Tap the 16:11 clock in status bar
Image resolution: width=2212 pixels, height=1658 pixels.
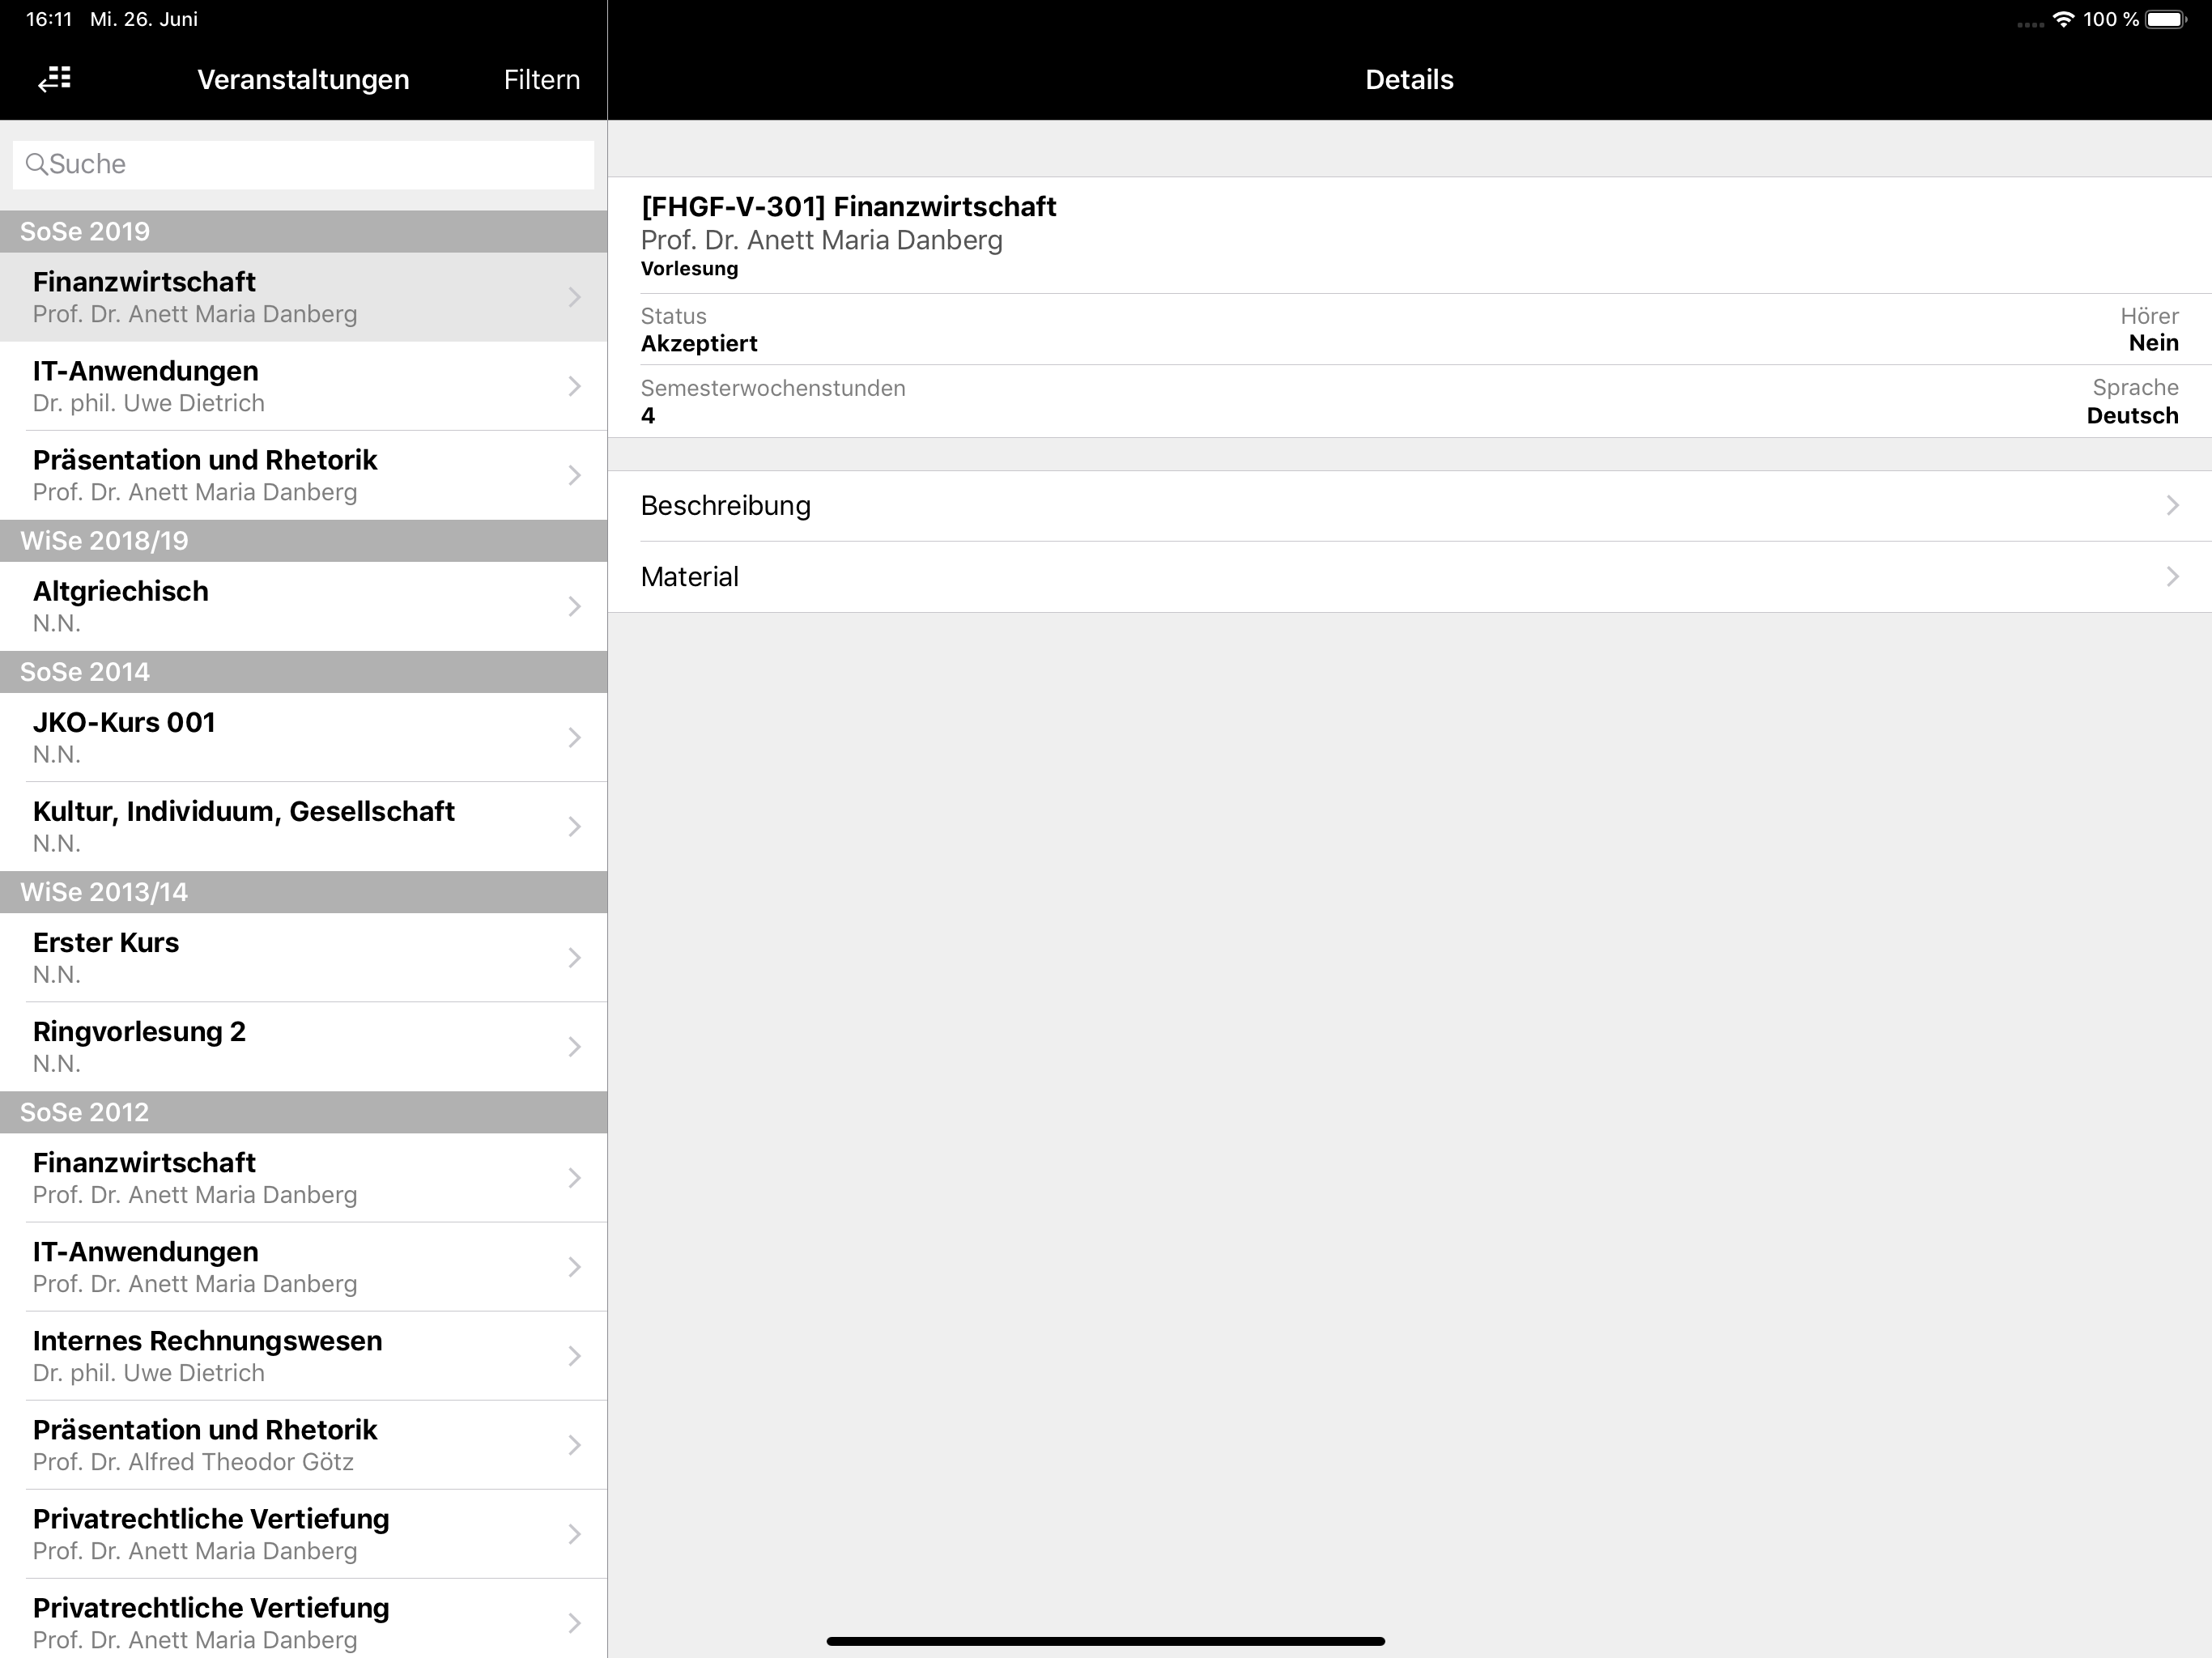[x=49, y=19]
